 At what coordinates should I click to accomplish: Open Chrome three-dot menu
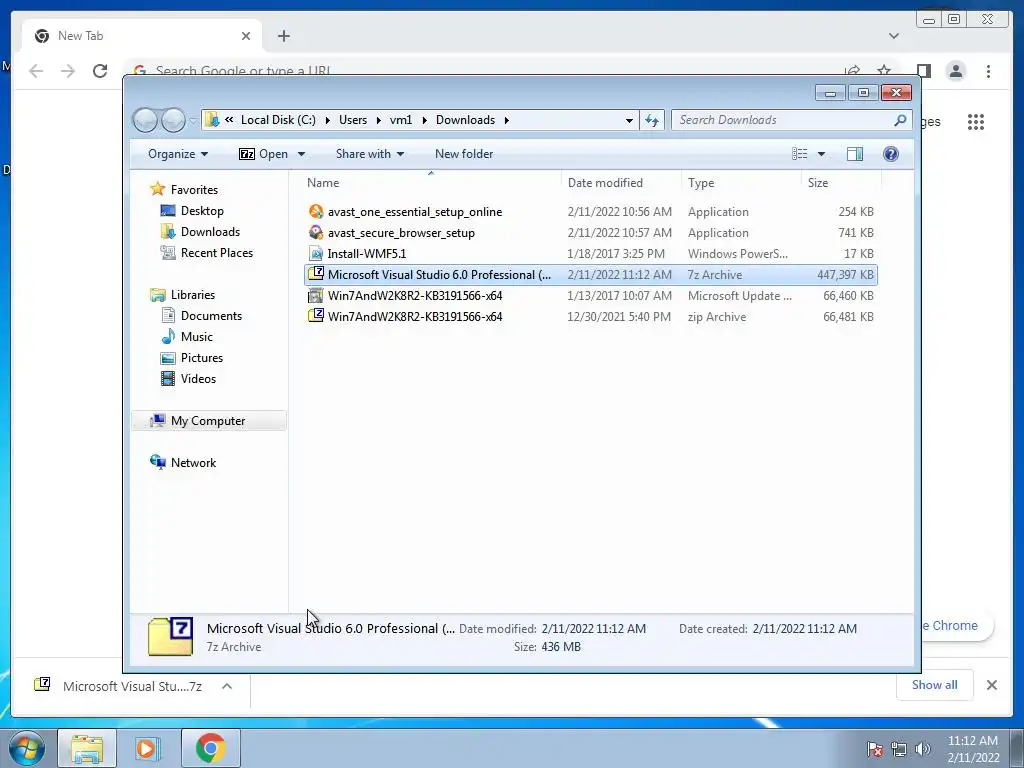pos(988,71)
